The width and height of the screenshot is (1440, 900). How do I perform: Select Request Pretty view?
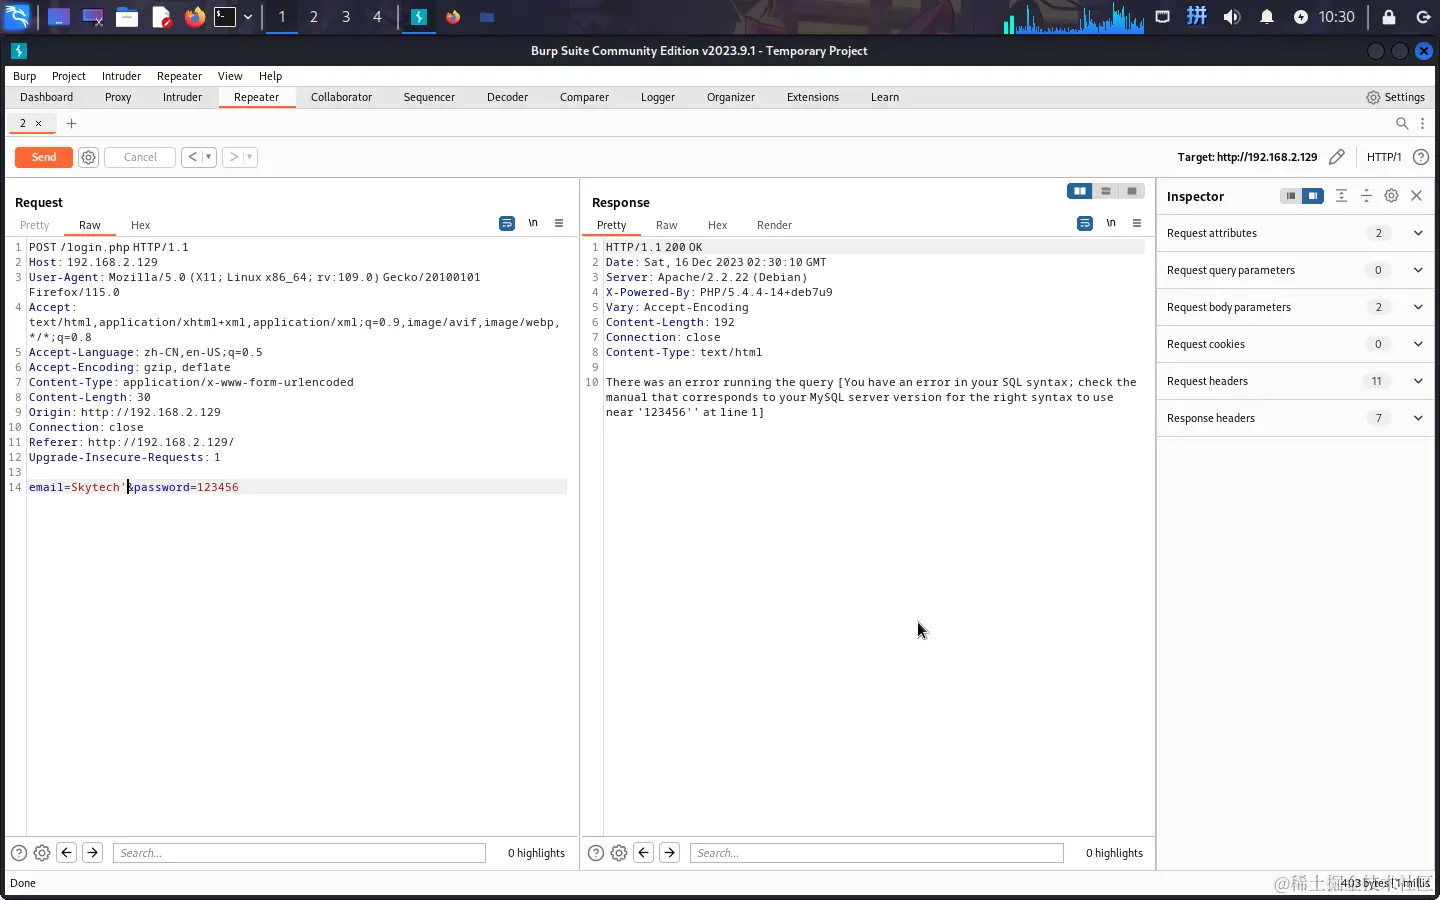pos(35,225)
